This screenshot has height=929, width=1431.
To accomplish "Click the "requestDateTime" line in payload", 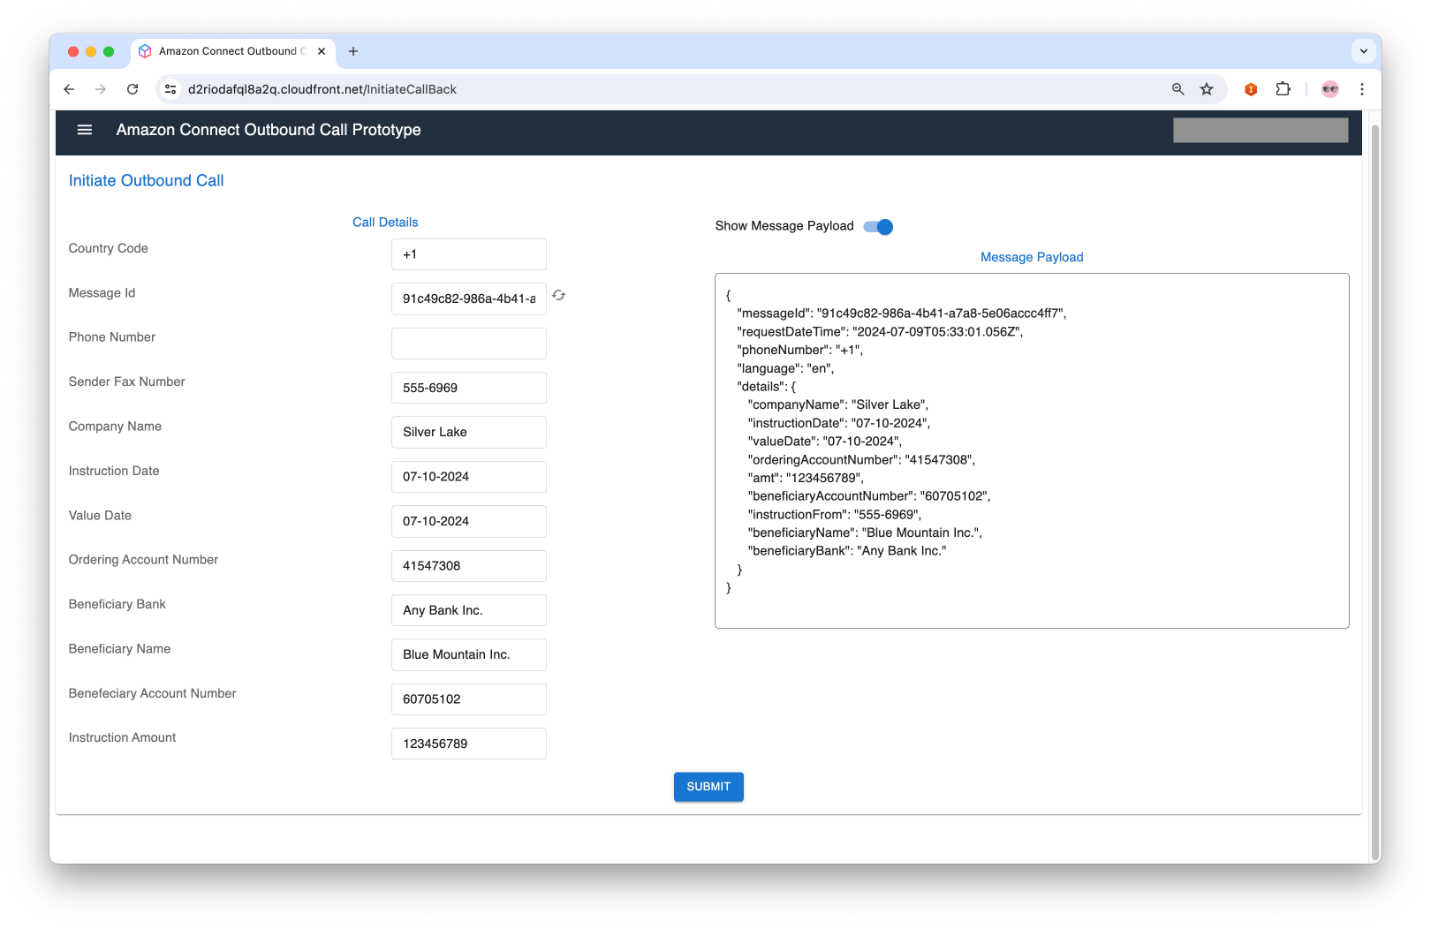I will click(x=880, y=332).
